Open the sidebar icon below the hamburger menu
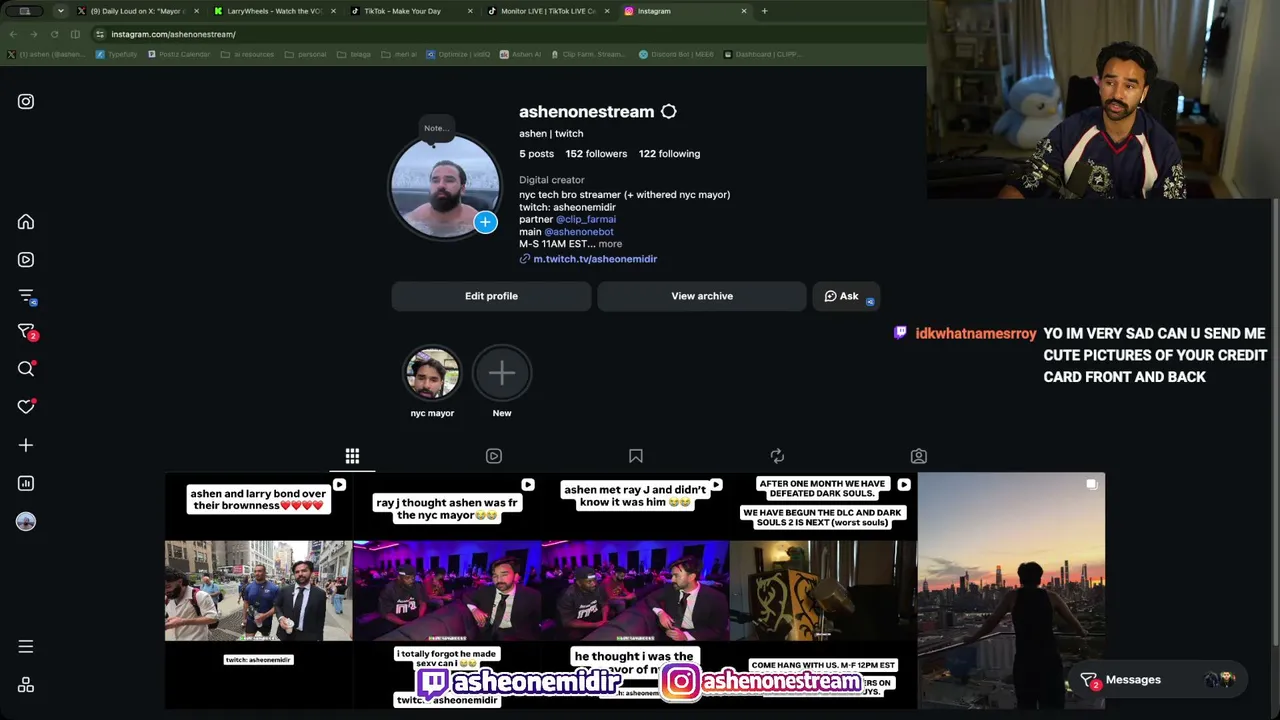The width and height of the screenshot is (1280, 720). pos(26,685)
